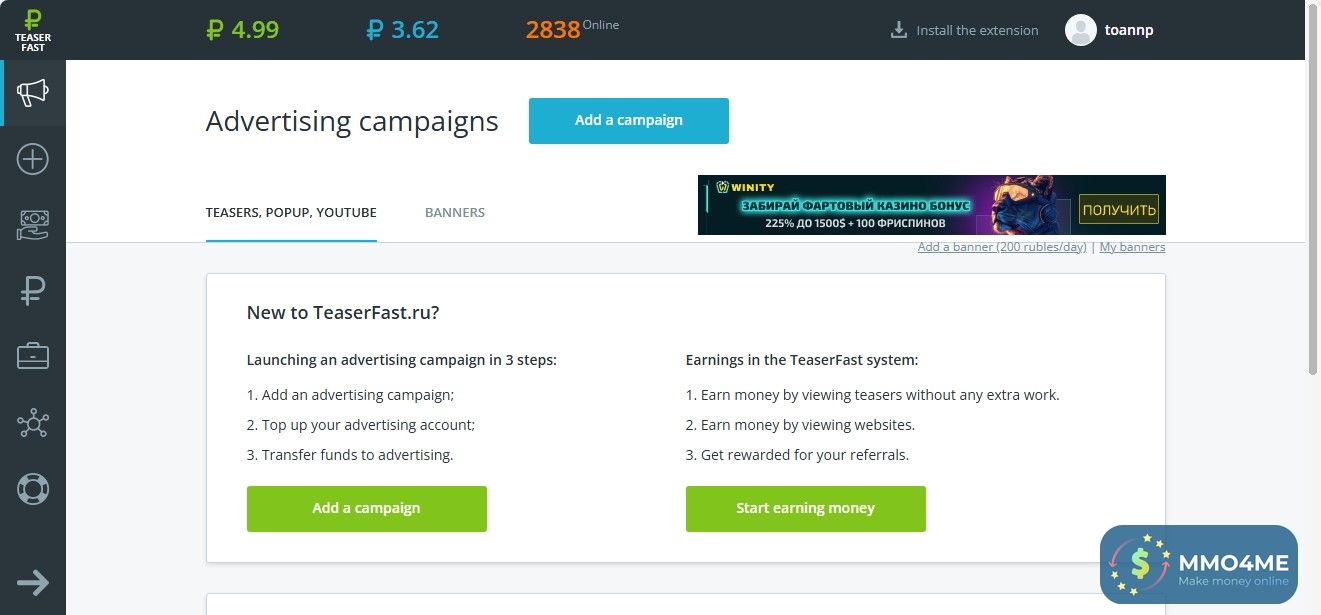The height and width of the screenshot is (615, 1321).
Task: Open the toannp user profile avatar
Action: 1081,30
